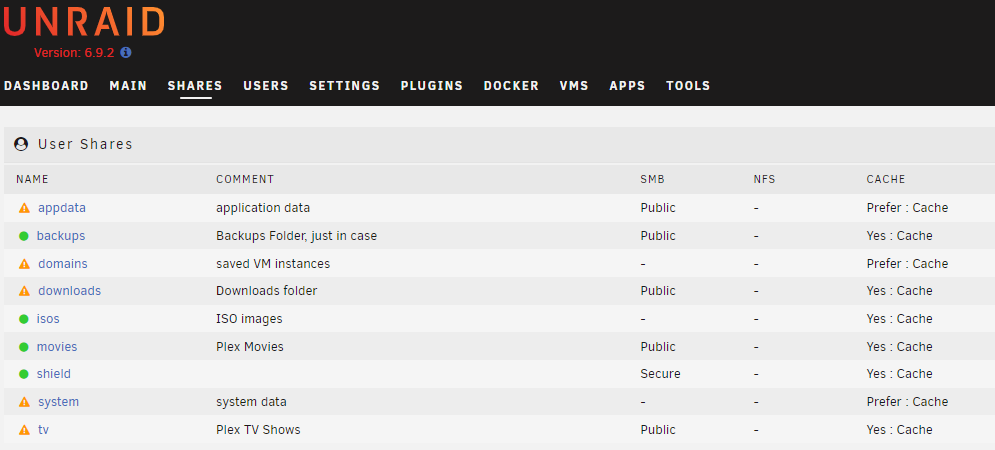
Task: Open the movies share link
Action: click(56, 347)
